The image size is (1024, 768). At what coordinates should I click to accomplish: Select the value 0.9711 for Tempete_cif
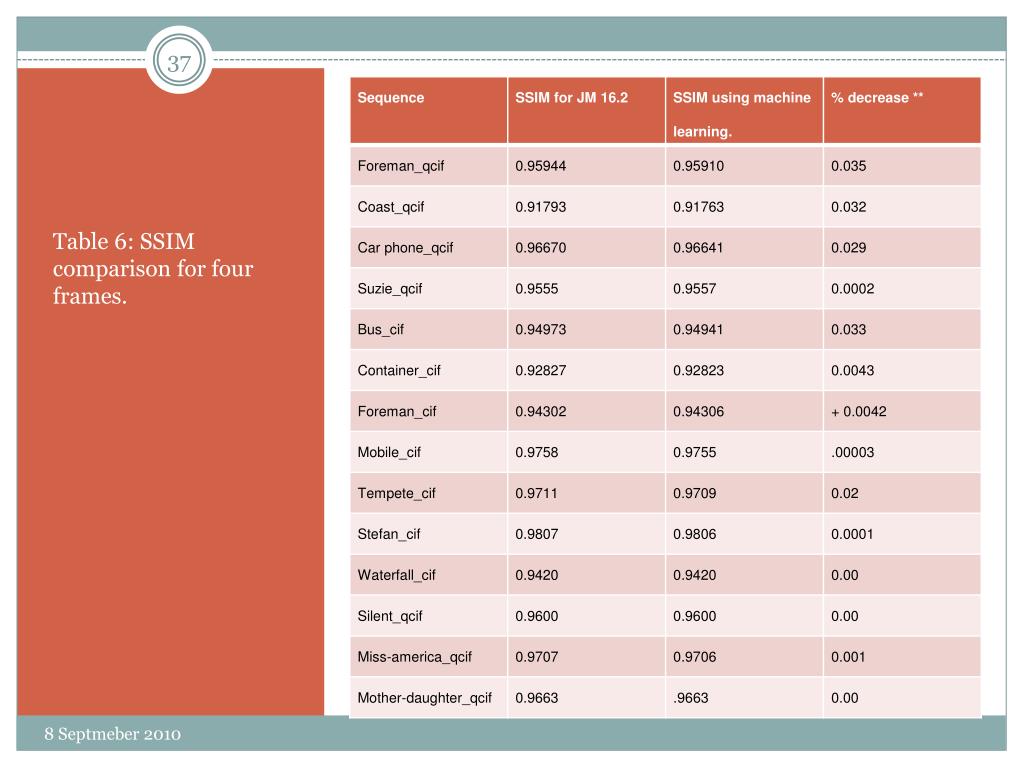(x=536, y=494)
